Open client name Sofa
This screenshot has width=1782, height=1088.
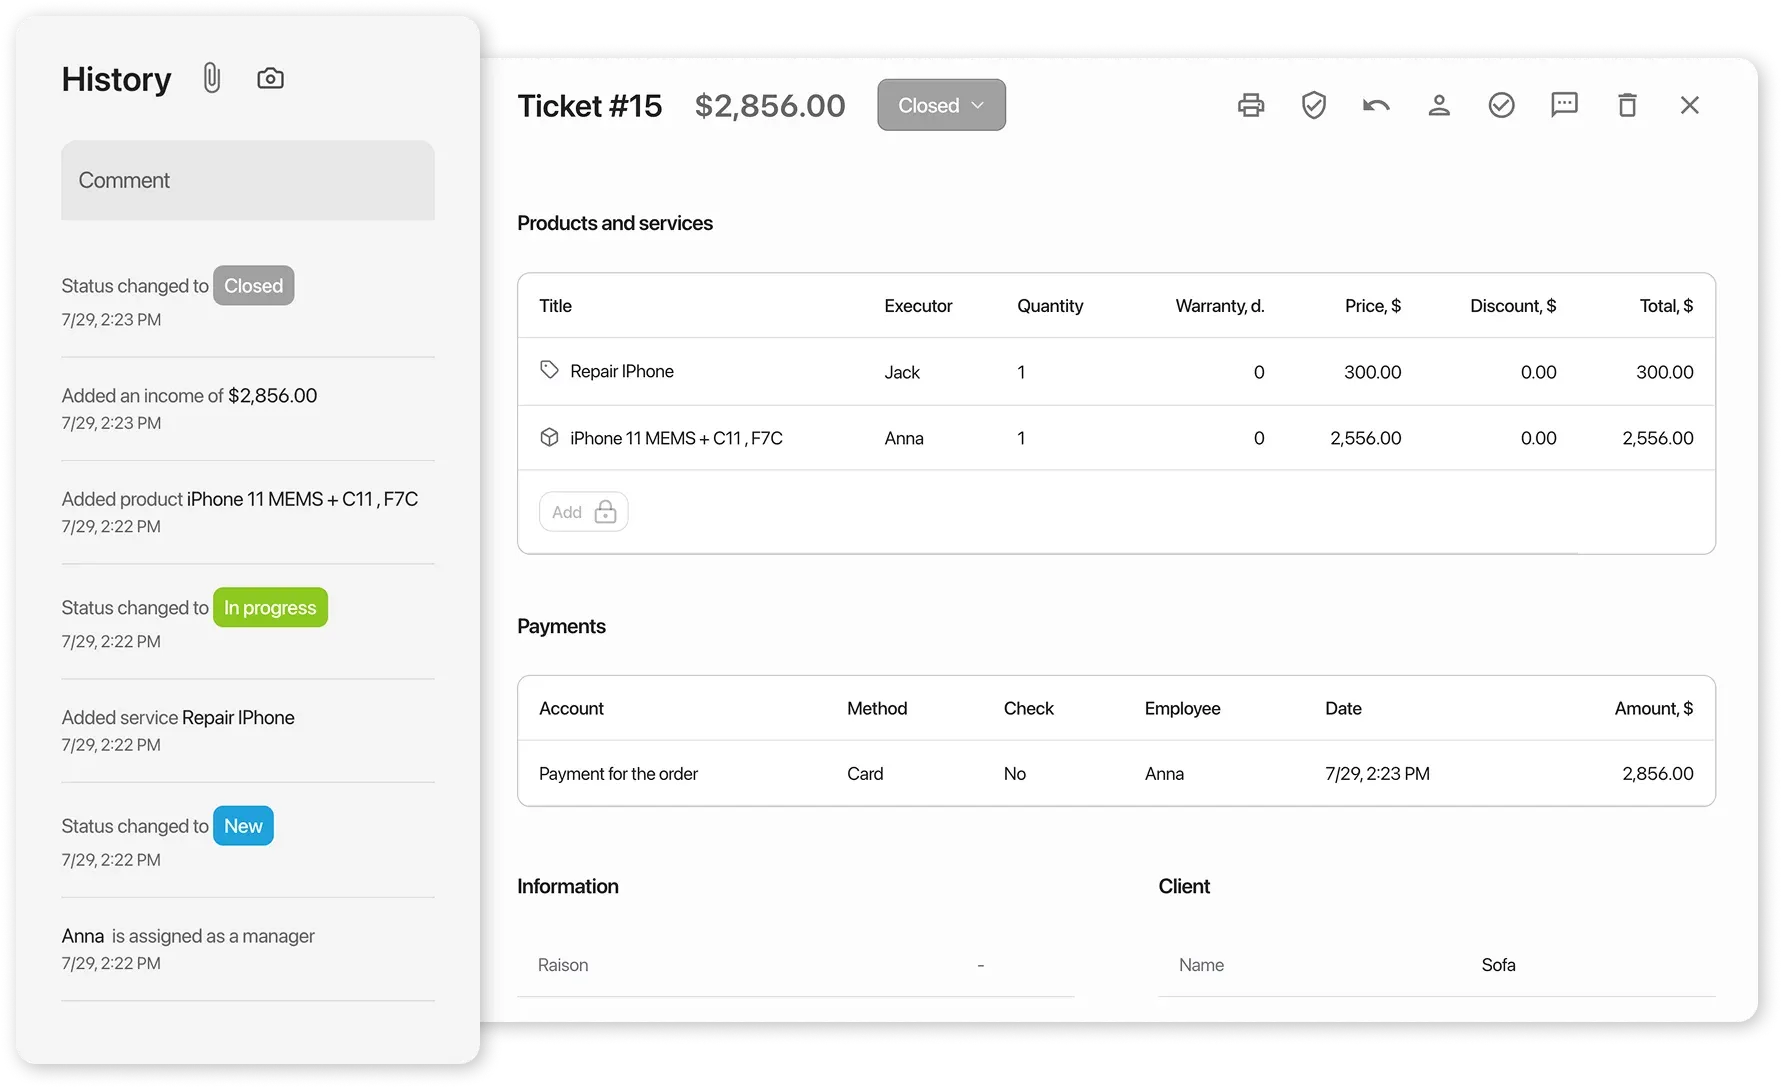1498,964
